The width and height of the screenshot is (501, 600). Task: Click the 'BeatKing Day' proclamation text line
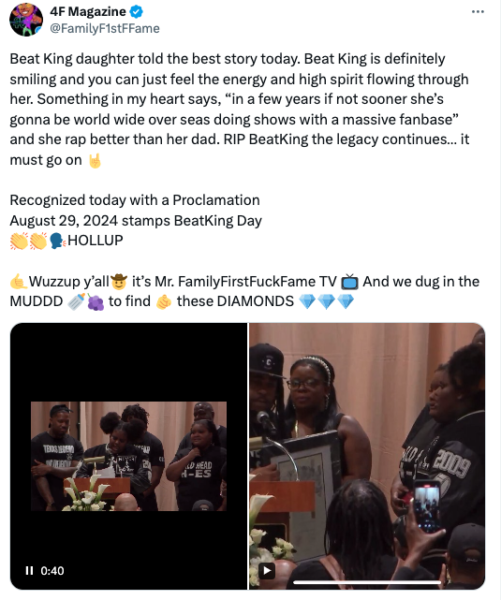coord(136,221)
